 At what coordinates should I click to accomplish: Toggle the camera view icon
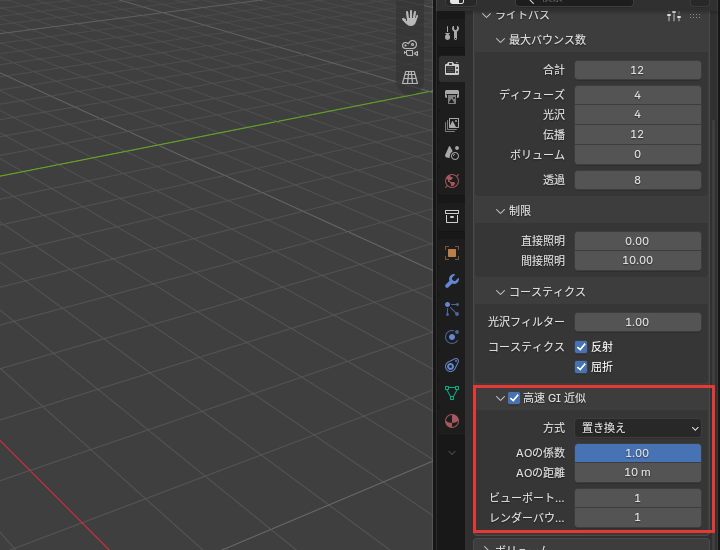click(x=410, y=48)
